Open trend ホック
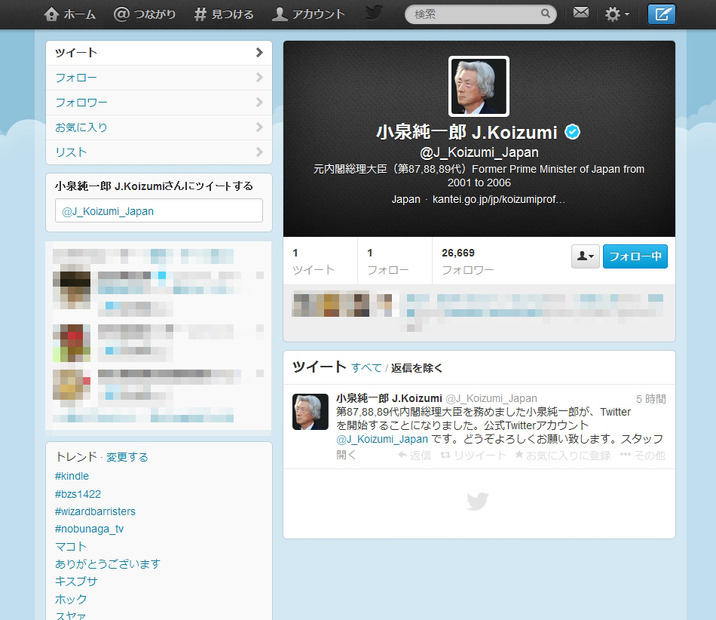The image size is (716, 620). point(71,599)
